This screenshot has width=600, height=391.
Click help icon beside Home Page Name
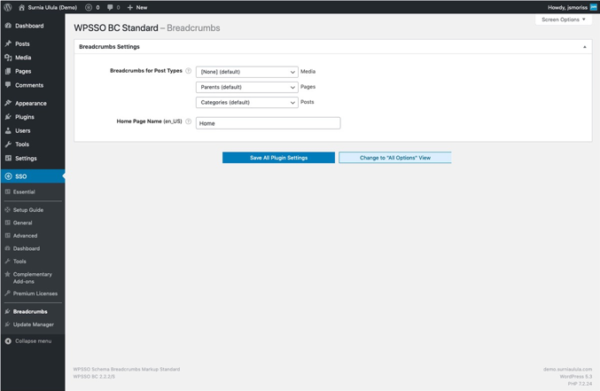188,121
